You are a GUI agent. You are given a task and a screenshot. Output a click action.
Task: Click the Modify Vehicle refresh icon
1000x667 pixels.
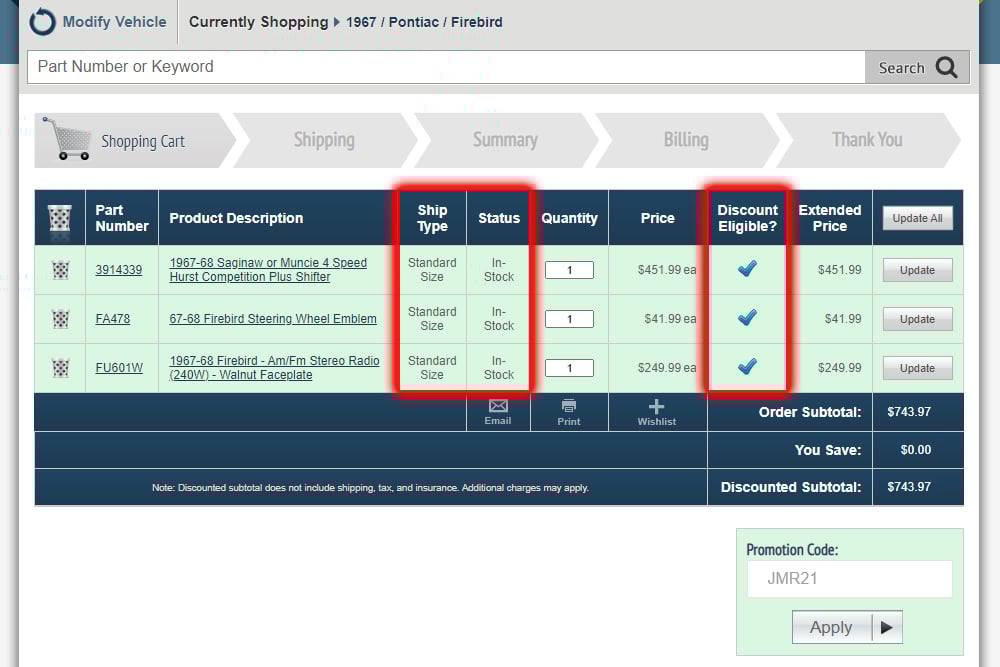click(42, 22)
